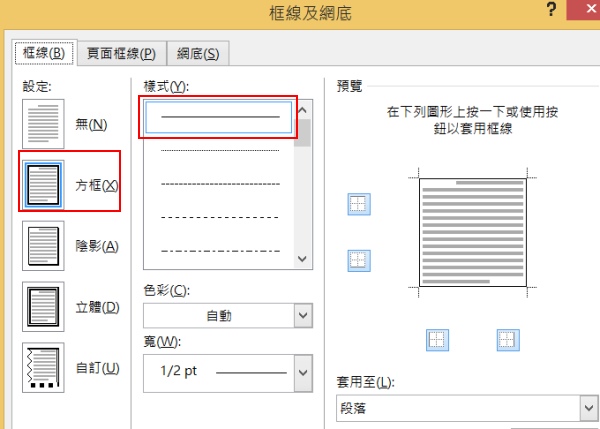This screenshot has width=600, height=429.
Task: Click the help question mark button
Action: pos(551,10)
